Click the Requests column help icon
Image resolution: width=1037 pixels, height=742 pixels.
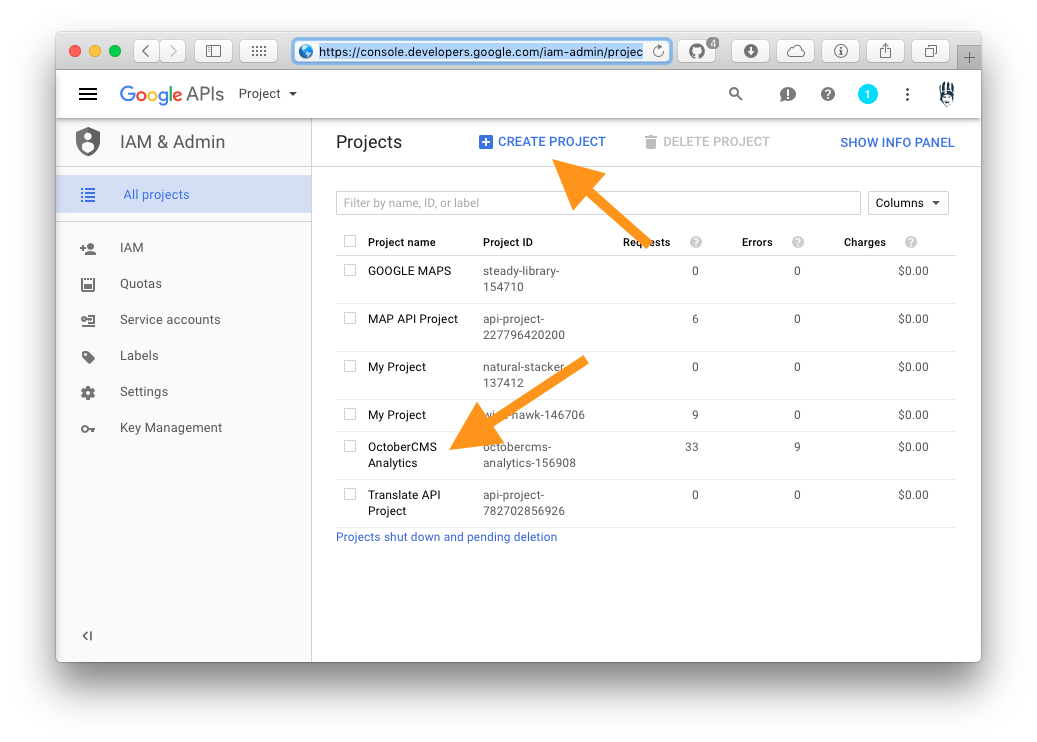696,242
